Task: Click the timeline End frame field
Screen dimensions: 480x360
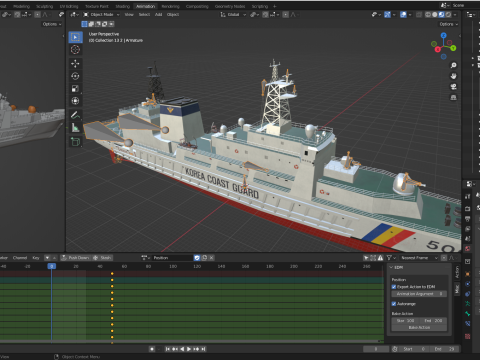Action: (444, 349)
